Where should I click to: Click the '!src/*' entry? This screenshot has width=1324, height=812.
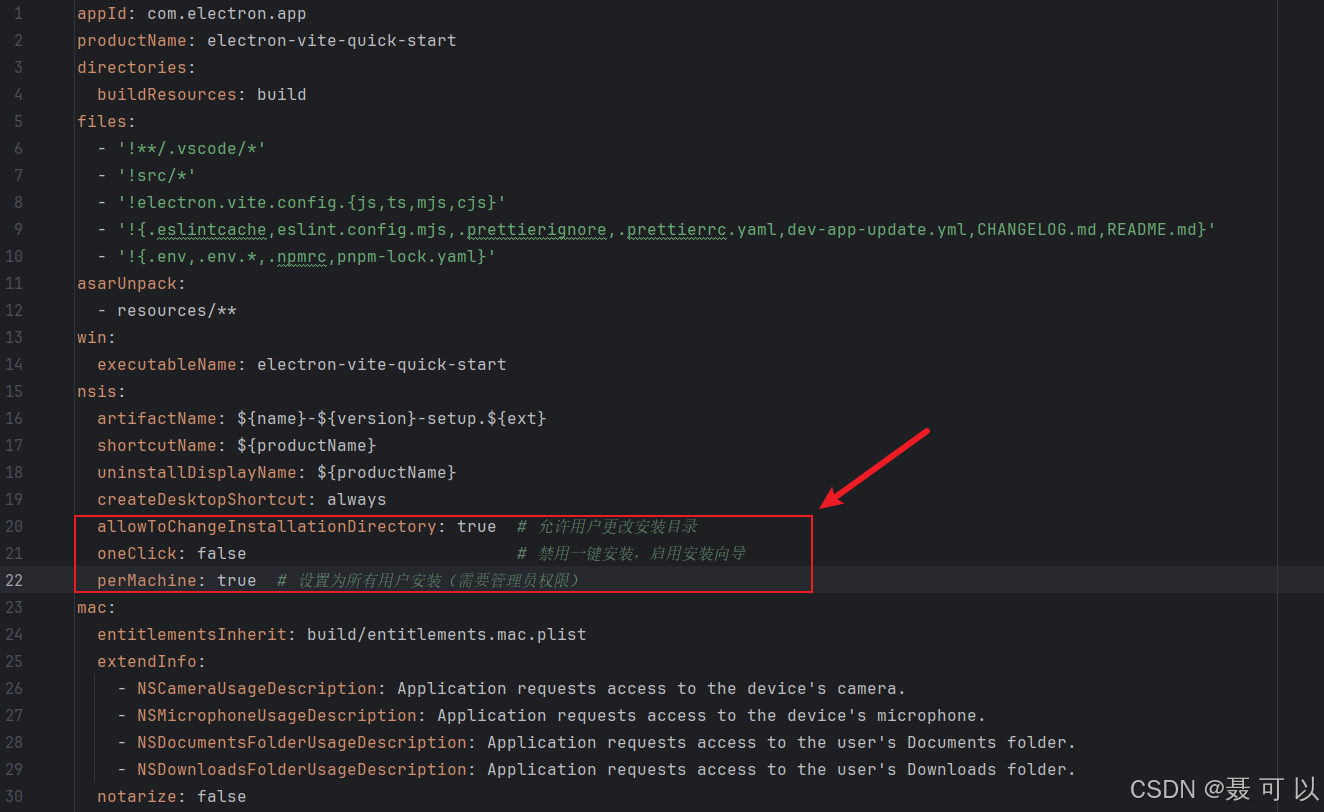pyautogui.click(x=157, y=176)
